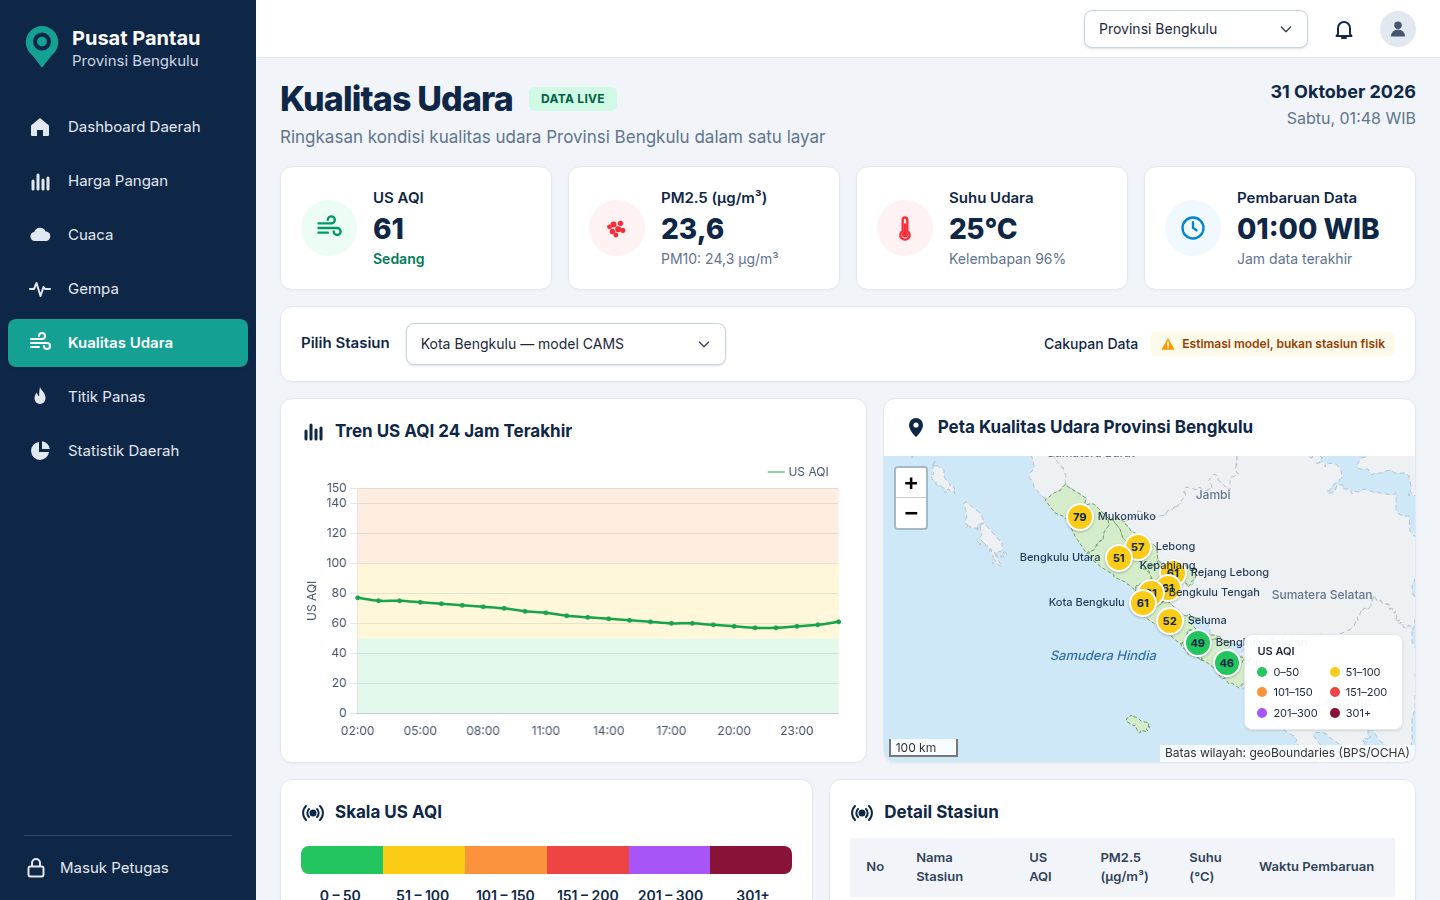
Task: Open notifications bell icon
Action: pos(1344,29)
